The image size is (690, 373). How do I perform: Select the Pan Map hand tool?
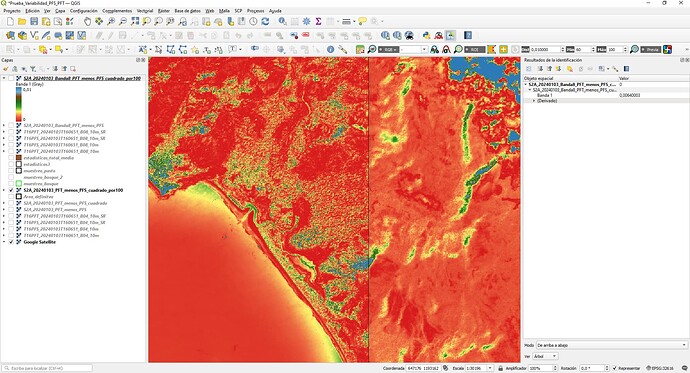[x=87, y=21]
